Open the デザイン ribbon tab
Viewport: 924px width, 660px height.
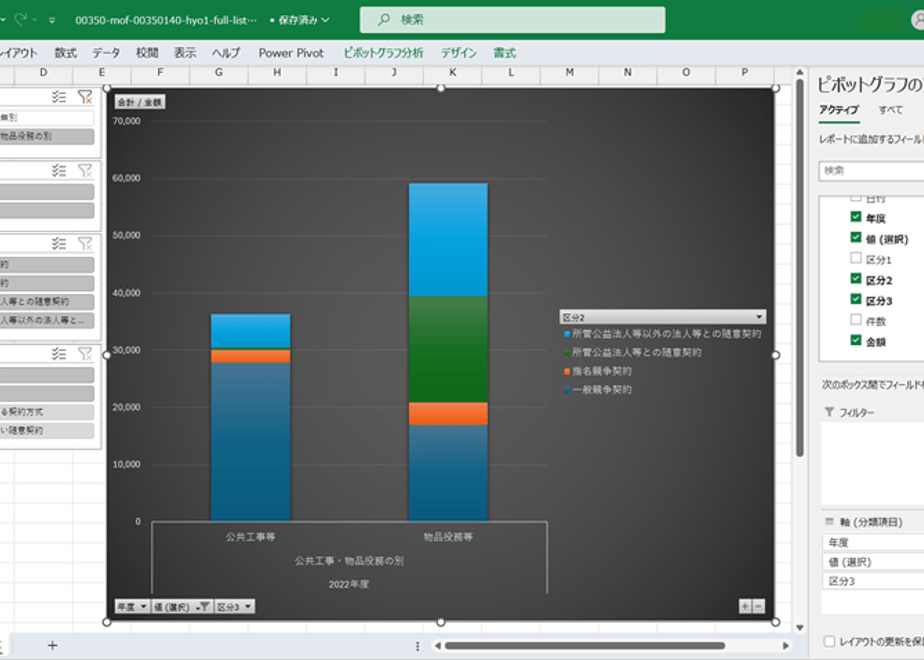point(458,53)
